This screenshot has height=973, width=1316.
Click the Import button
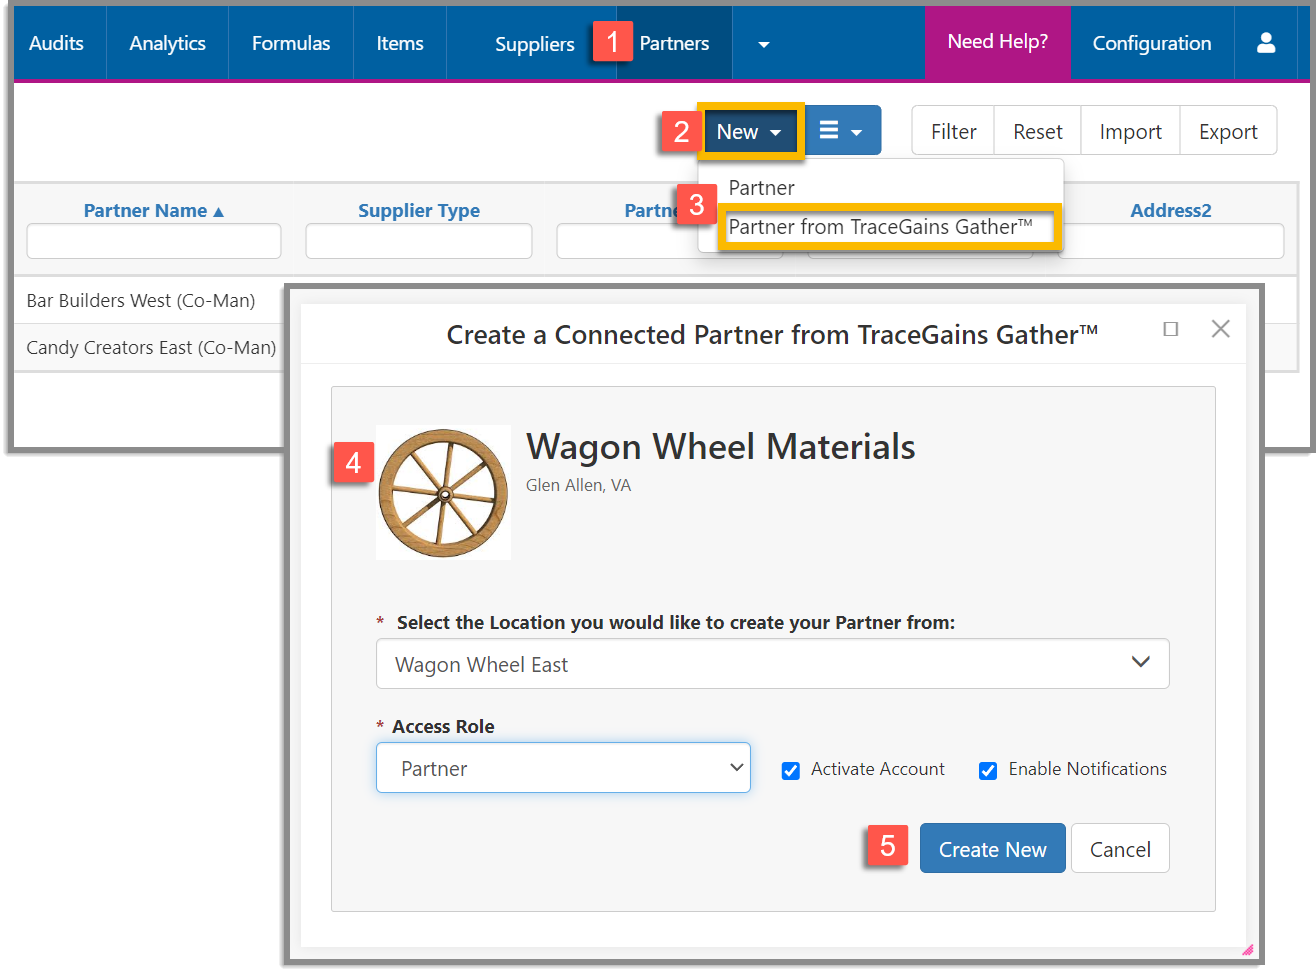click(1131, 131)
